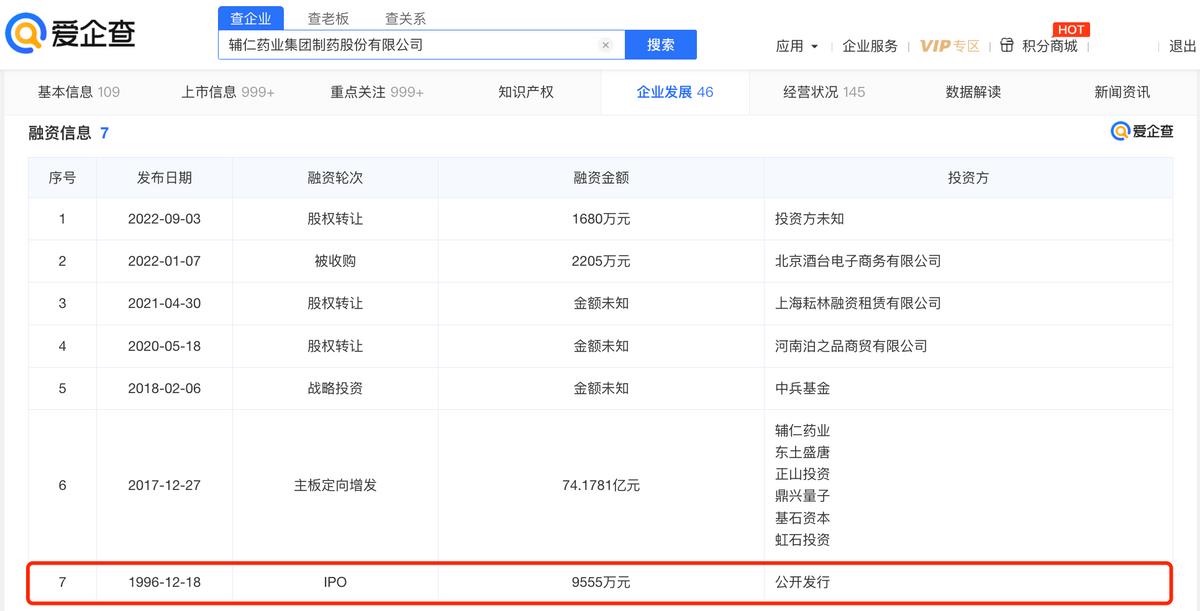Viewport: 1200px width, 611px height.
Task: Clear the search box text
Action: (605, 45)
